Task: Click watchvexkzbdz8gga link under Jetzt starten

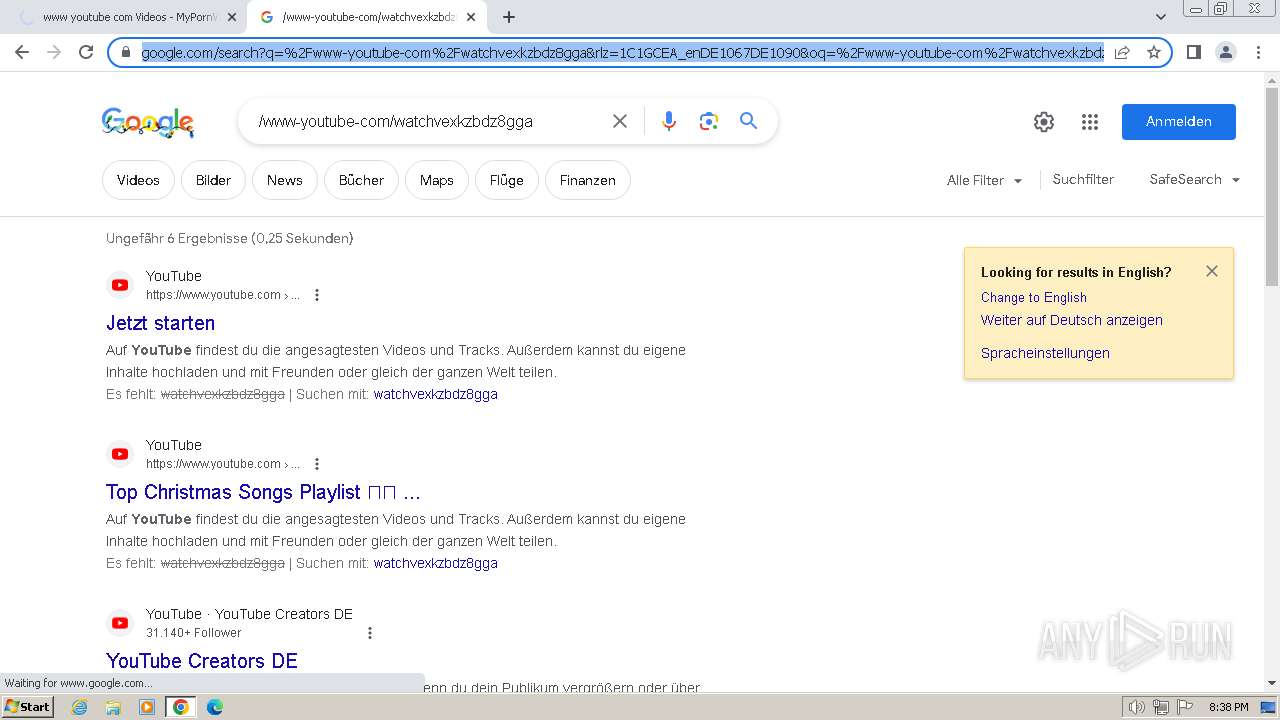Action: [435, 394]
